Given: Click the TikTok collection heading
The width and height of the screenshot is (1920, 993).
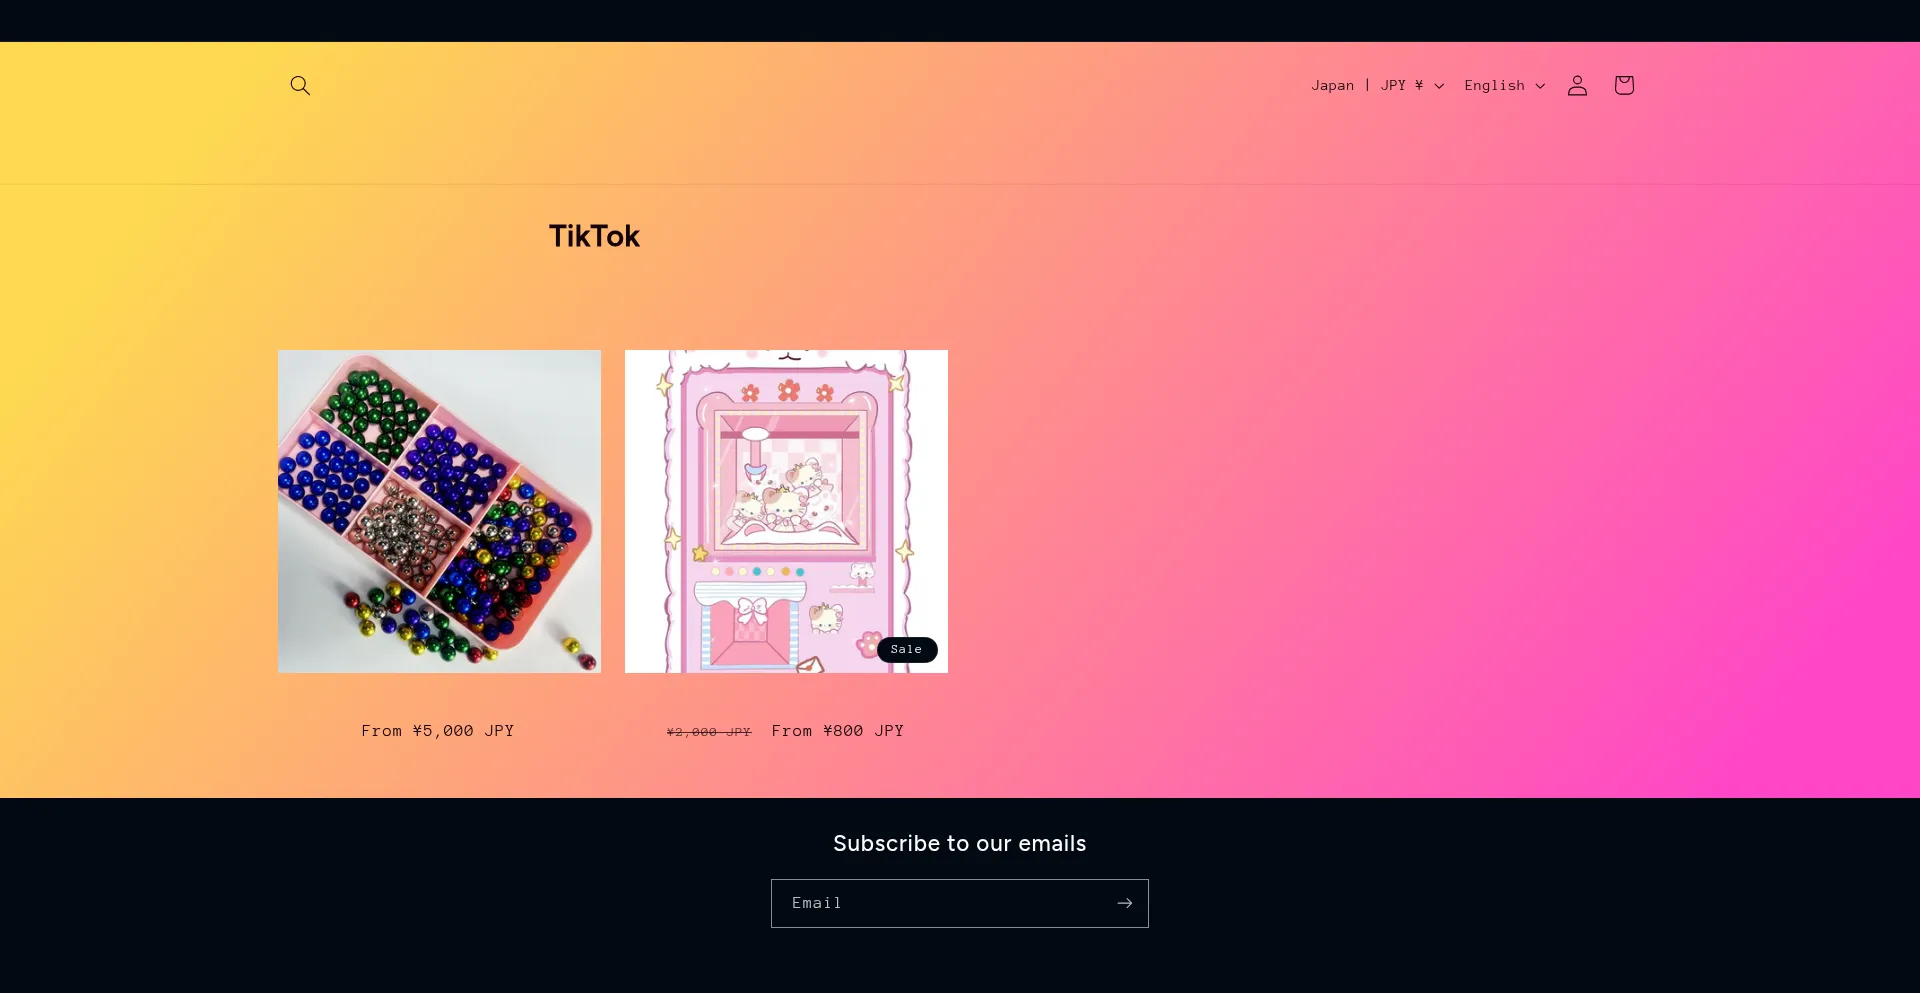Looking at the screenshot, I should pyautogui.click(x=594, y=236).
